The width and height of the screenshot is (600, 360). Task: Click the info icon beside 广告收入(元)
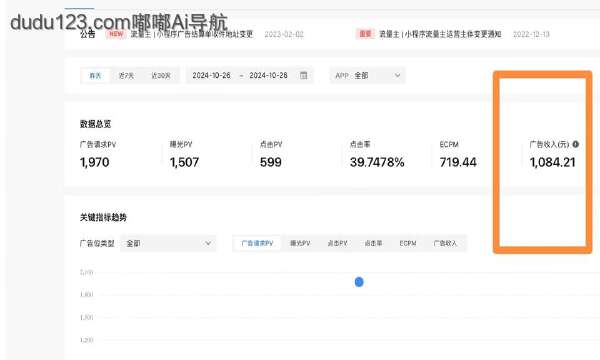click(576, 144)
